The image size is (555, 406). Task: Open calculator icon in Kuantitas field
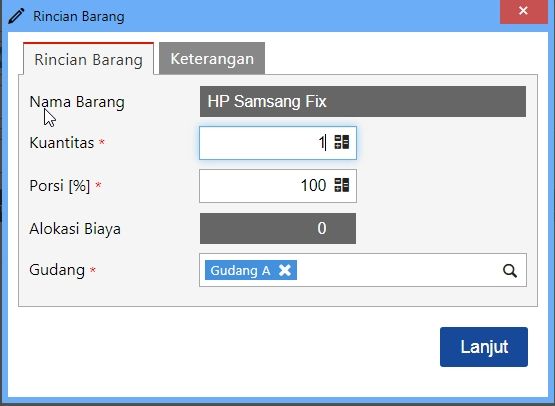coord(342,142)
